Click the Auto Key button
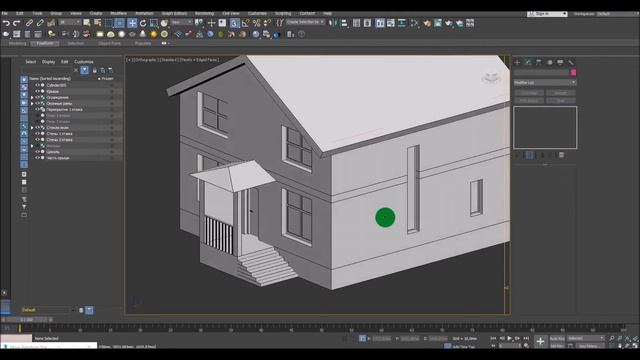The image size is (640, 360). (x=557, y=339)
